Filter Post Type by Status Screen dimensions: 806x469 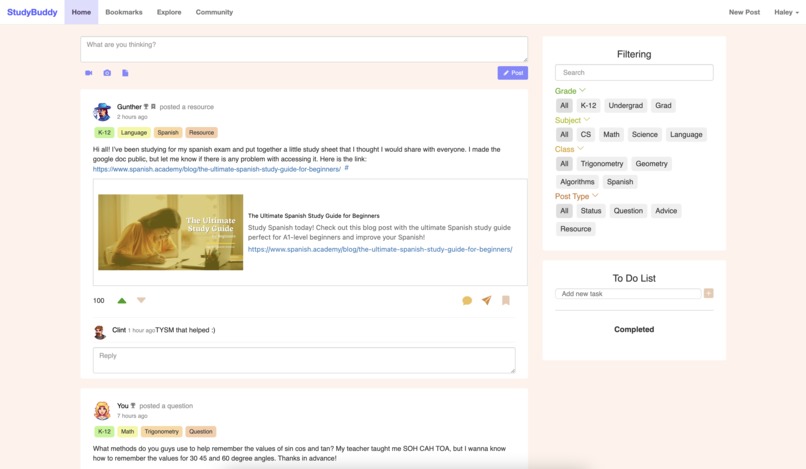coord(591,211)
